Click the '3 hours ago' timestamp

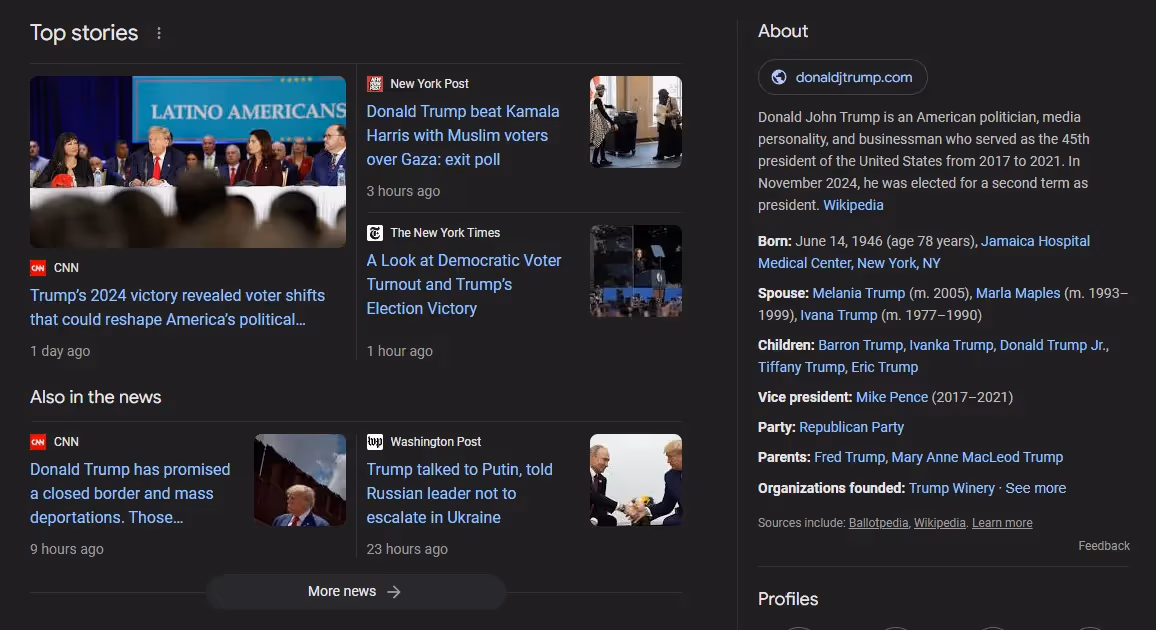pyautogui.click(x=403, y=192)
